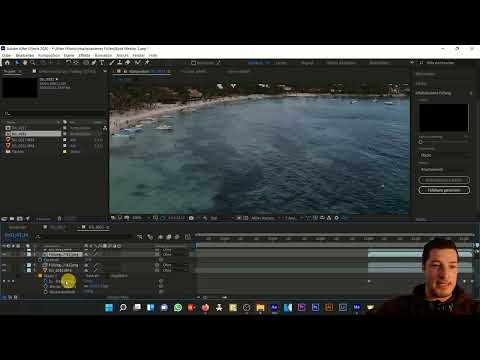Viewport: 480px width, 360px height.
Task: Click the graph editor icon in the timeline header
Action: [188, 237]
